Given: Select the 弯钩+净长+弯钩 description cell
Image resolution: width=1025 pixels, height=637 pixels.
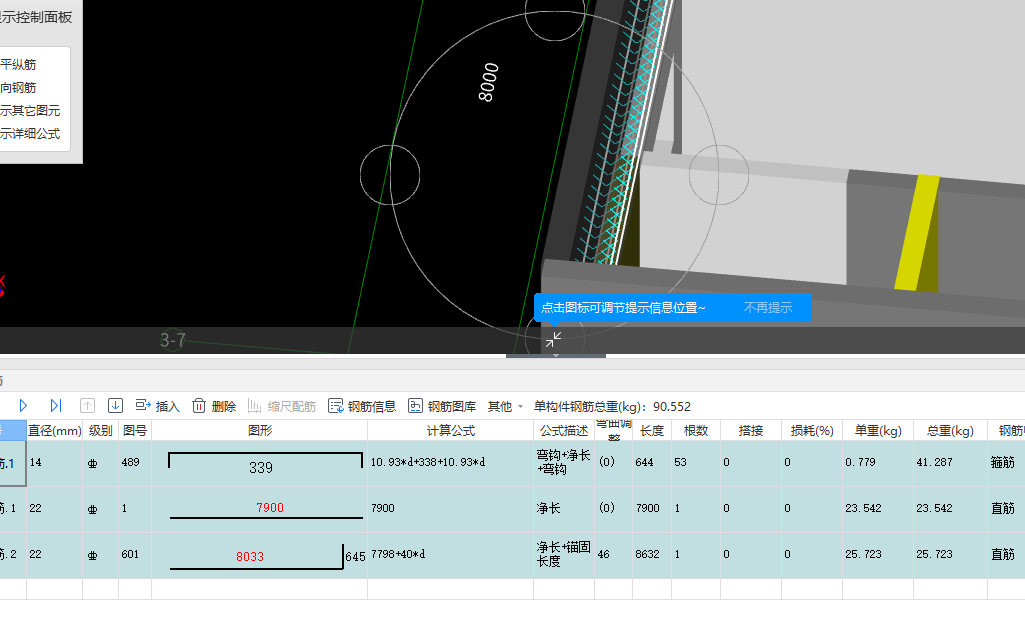Looking at the screenshot, I should (x=563, y=462).
